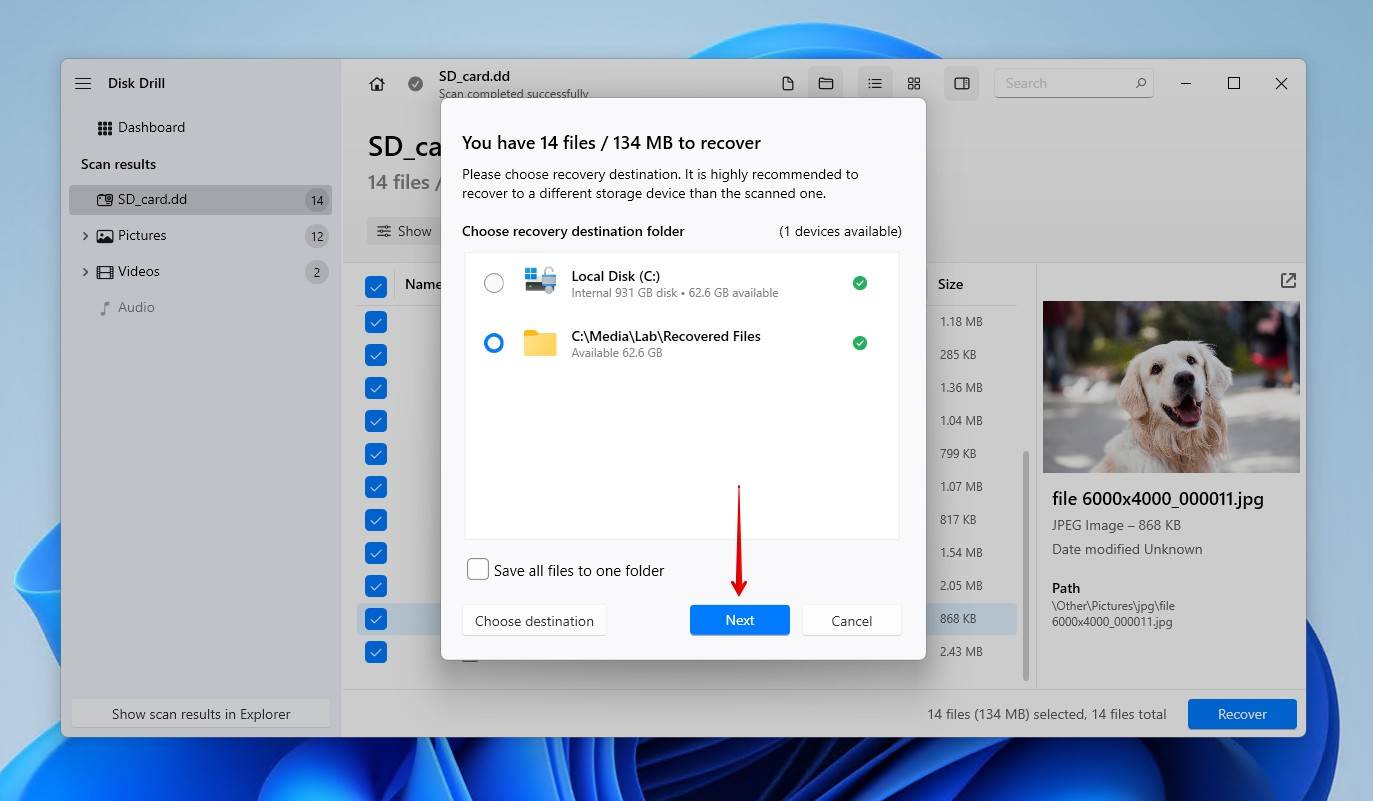Switch to file view icon in toolbar
Viewport: 1373px width, 801px height.
[x=788, y=84]
